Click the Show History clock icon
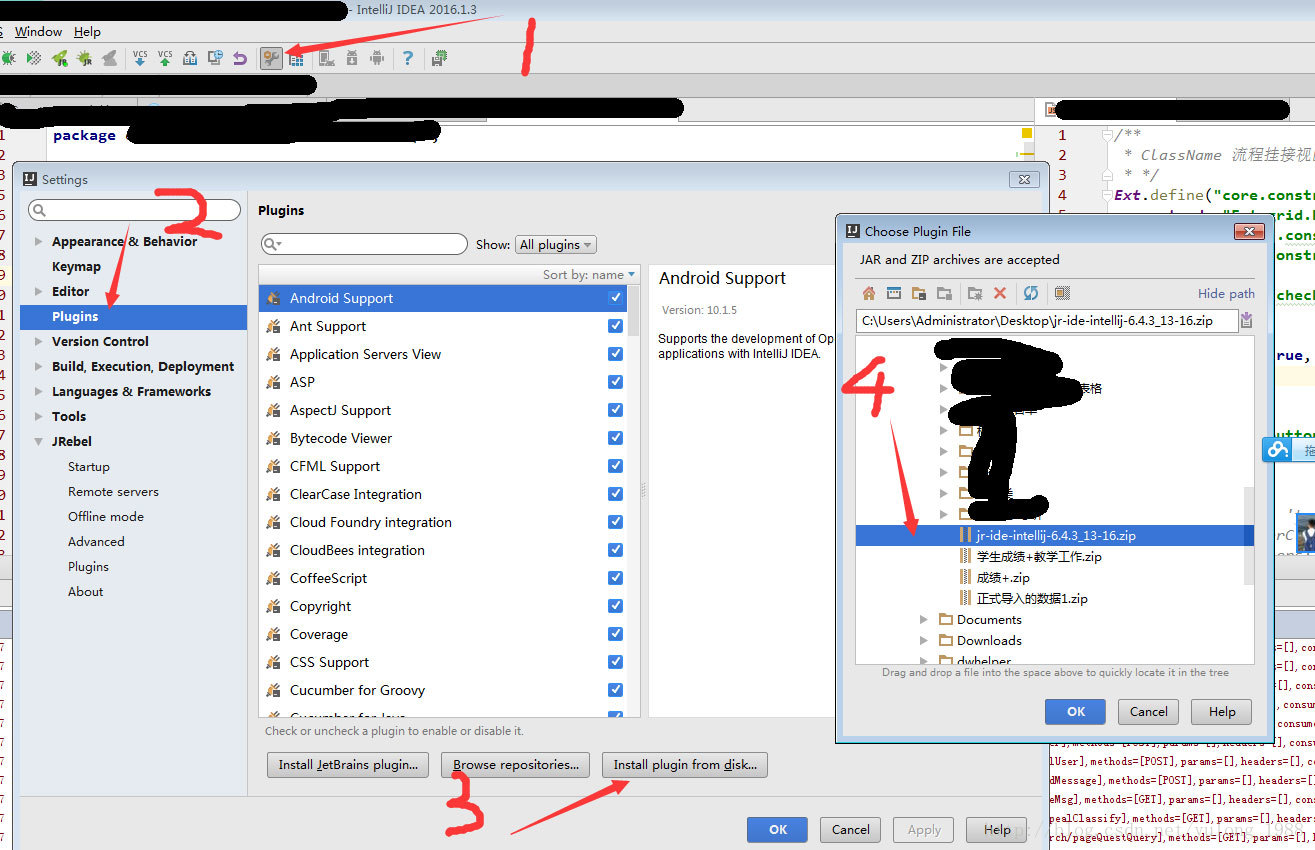Screen dimensions: 1315x850 [215, 59]
